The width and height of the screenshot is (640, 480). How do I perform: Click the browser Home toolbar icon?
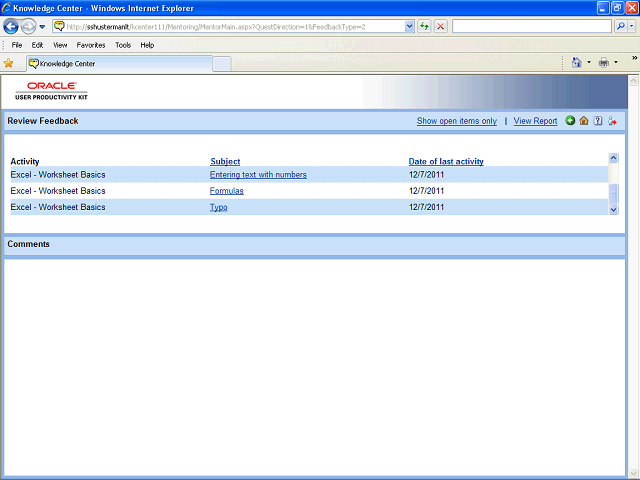[576, 62]
